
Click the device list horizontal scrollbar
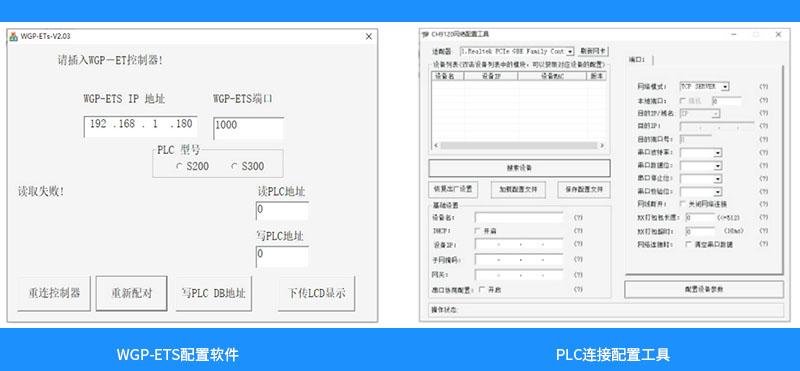[x=518, y=145]
